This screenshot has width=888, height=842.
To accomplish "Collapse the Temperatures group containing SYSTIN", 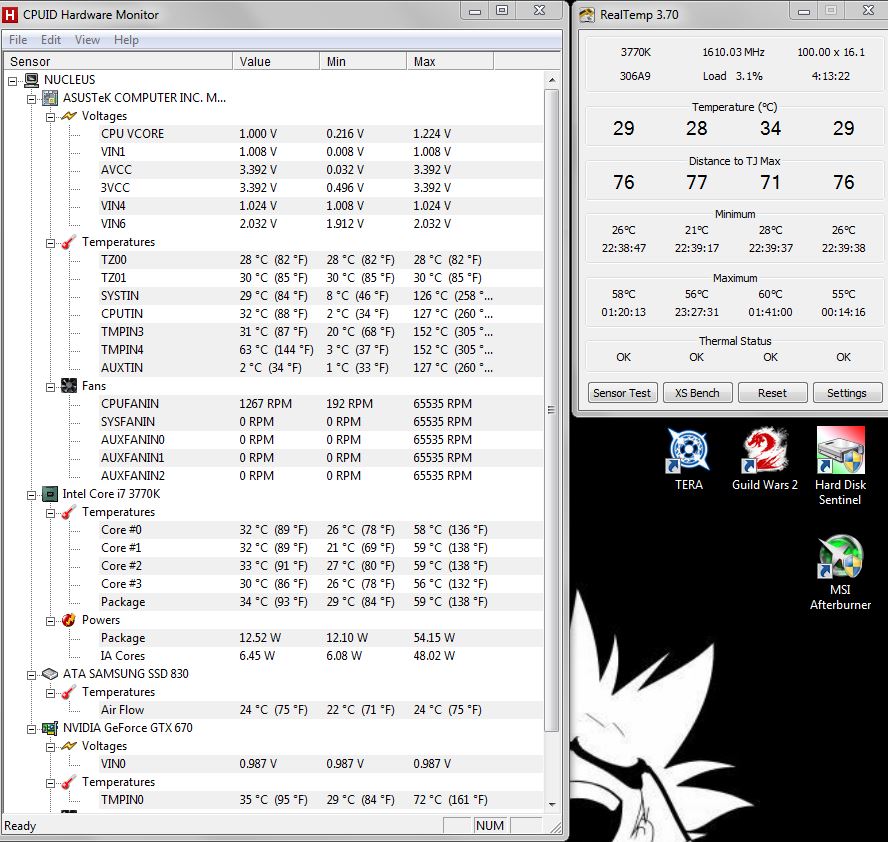I will coord(50,243).
